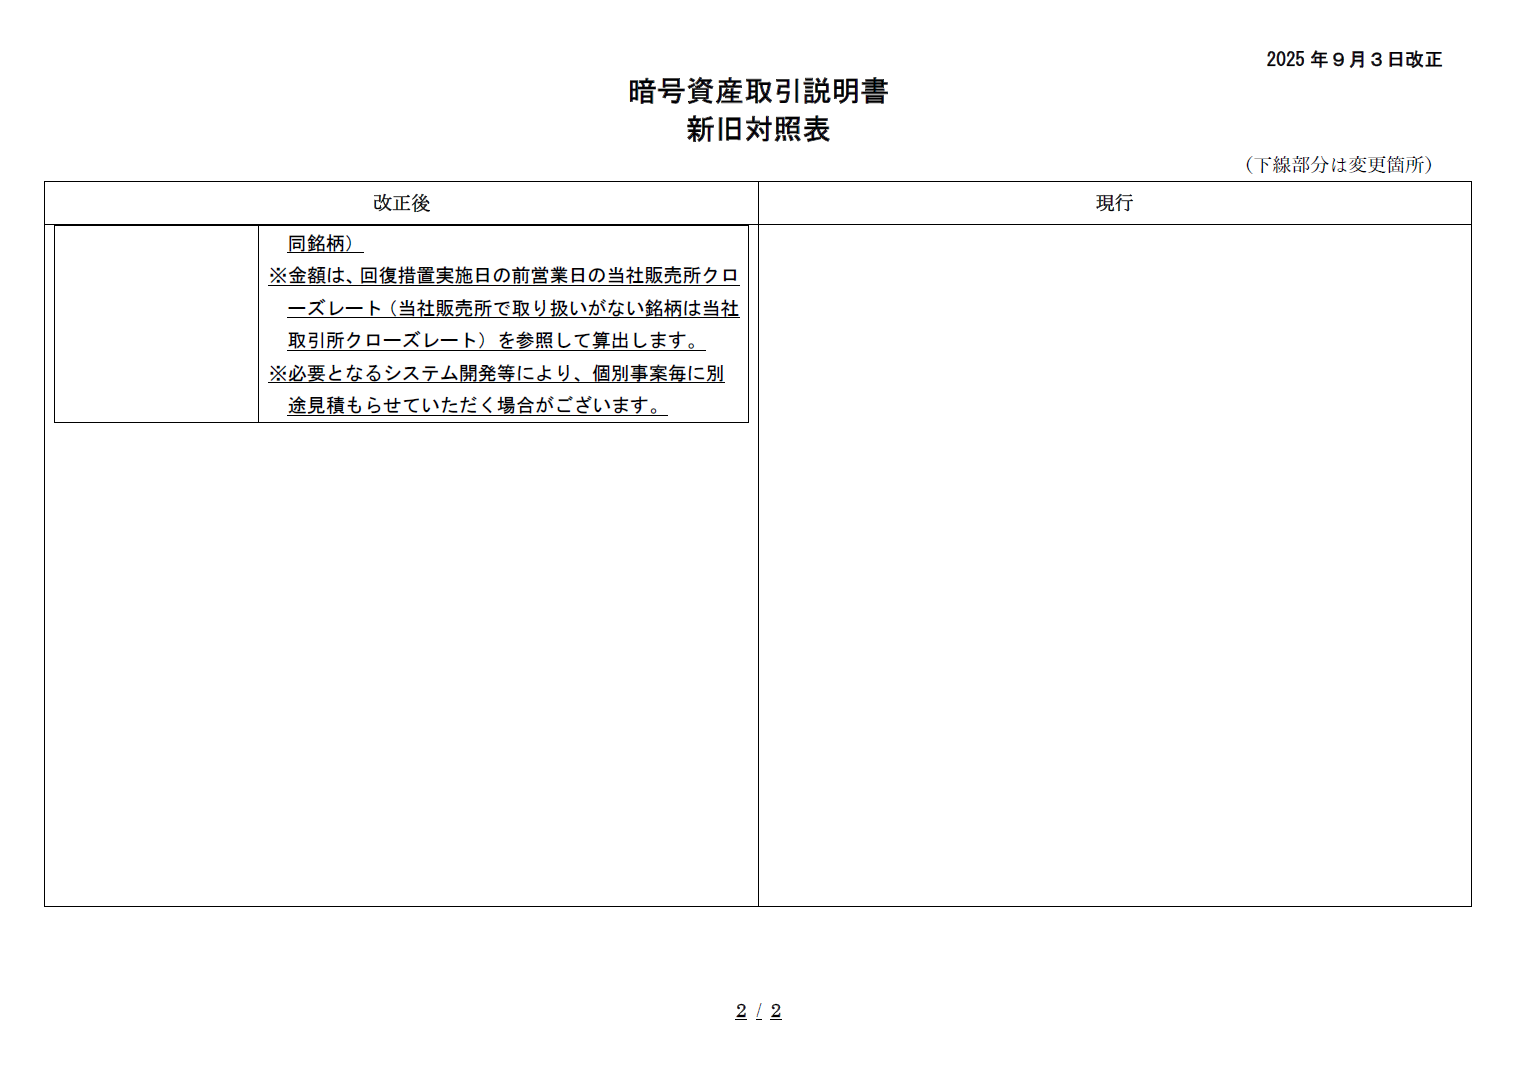Click the note "(下線部分は変更箇所)"
This screenshot has width=1515, height=1072.
coord(1339,165)
